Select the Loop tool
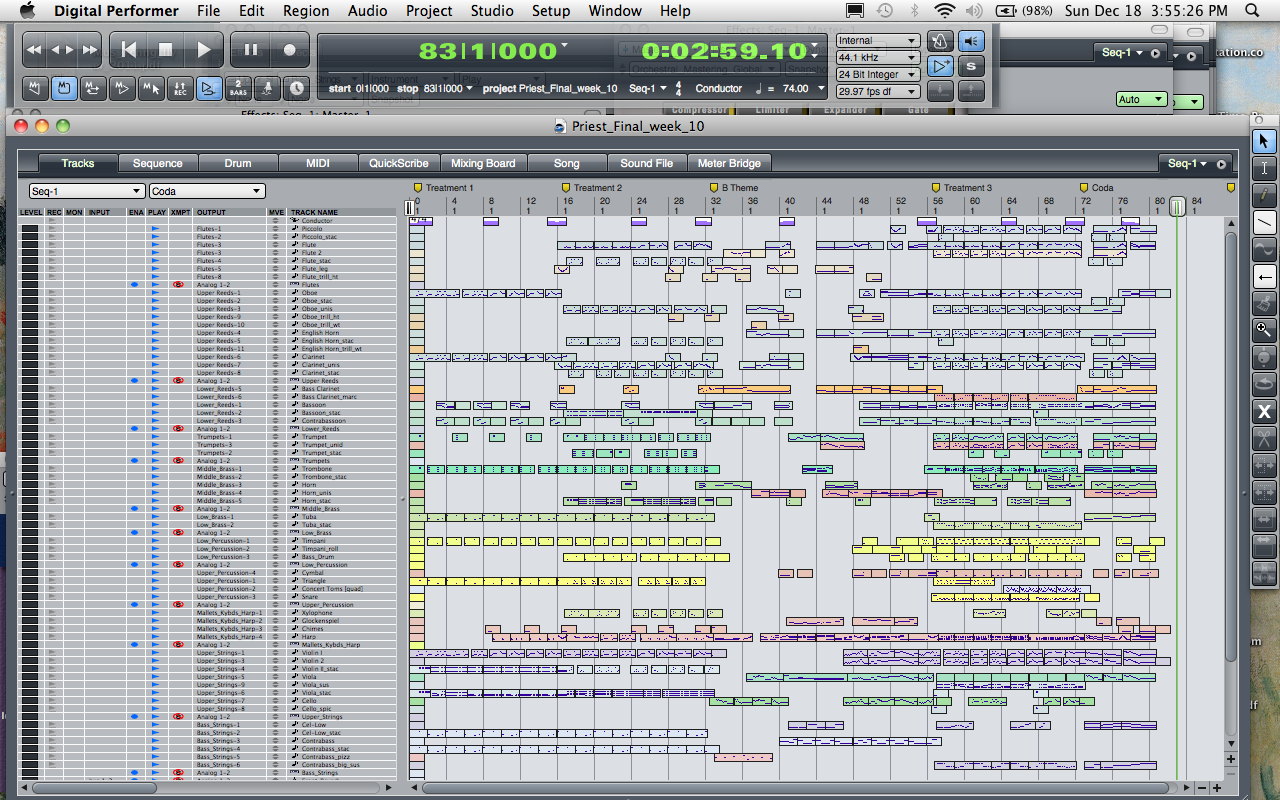 (1264, 384)
